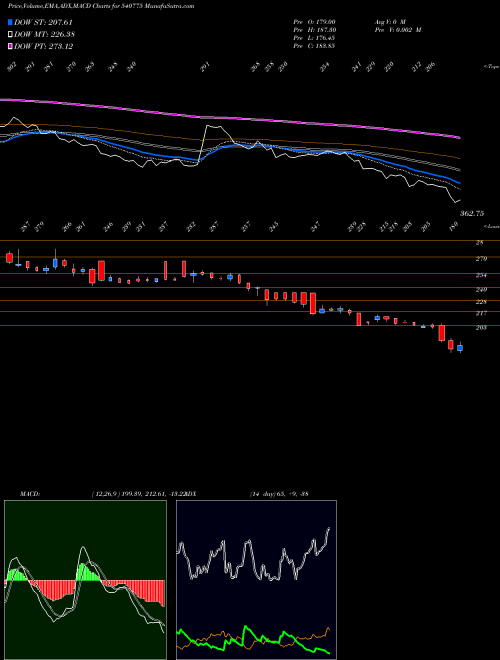The width and height of the screenshot is (500, 660).
Task: Click the last blue candlestick at chart's end
Action: pyautogui.click(x=460, y=348)
